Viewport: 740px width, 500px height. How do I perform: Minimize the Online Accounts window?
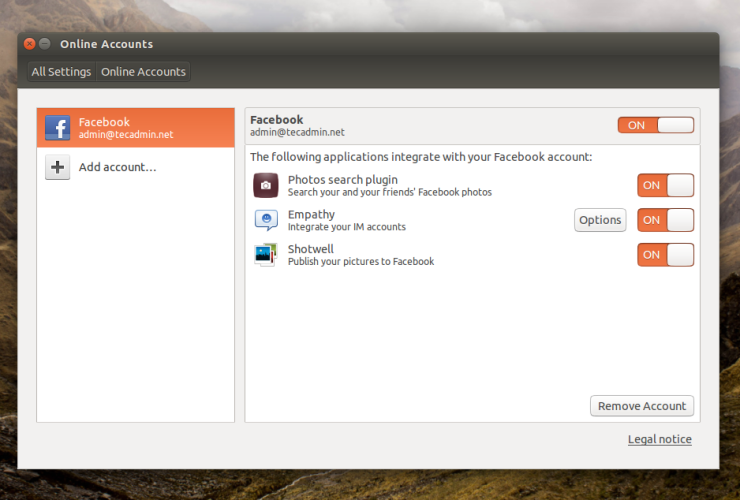point(45,44)
